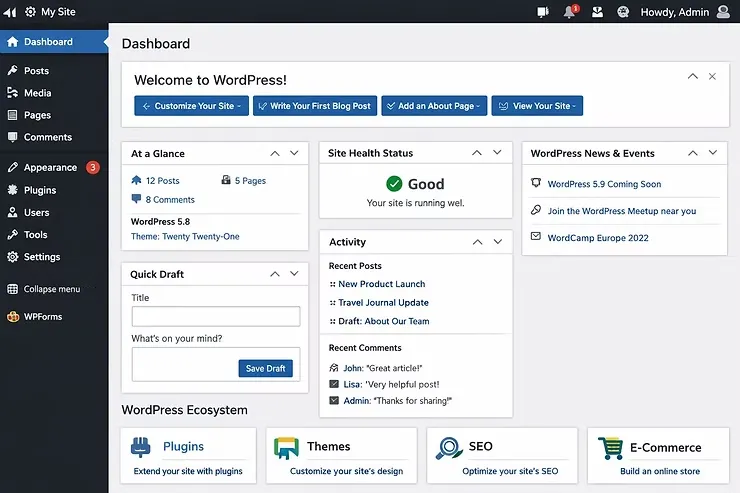
Task: Click John's Great article comment
Action: [383, 368]
